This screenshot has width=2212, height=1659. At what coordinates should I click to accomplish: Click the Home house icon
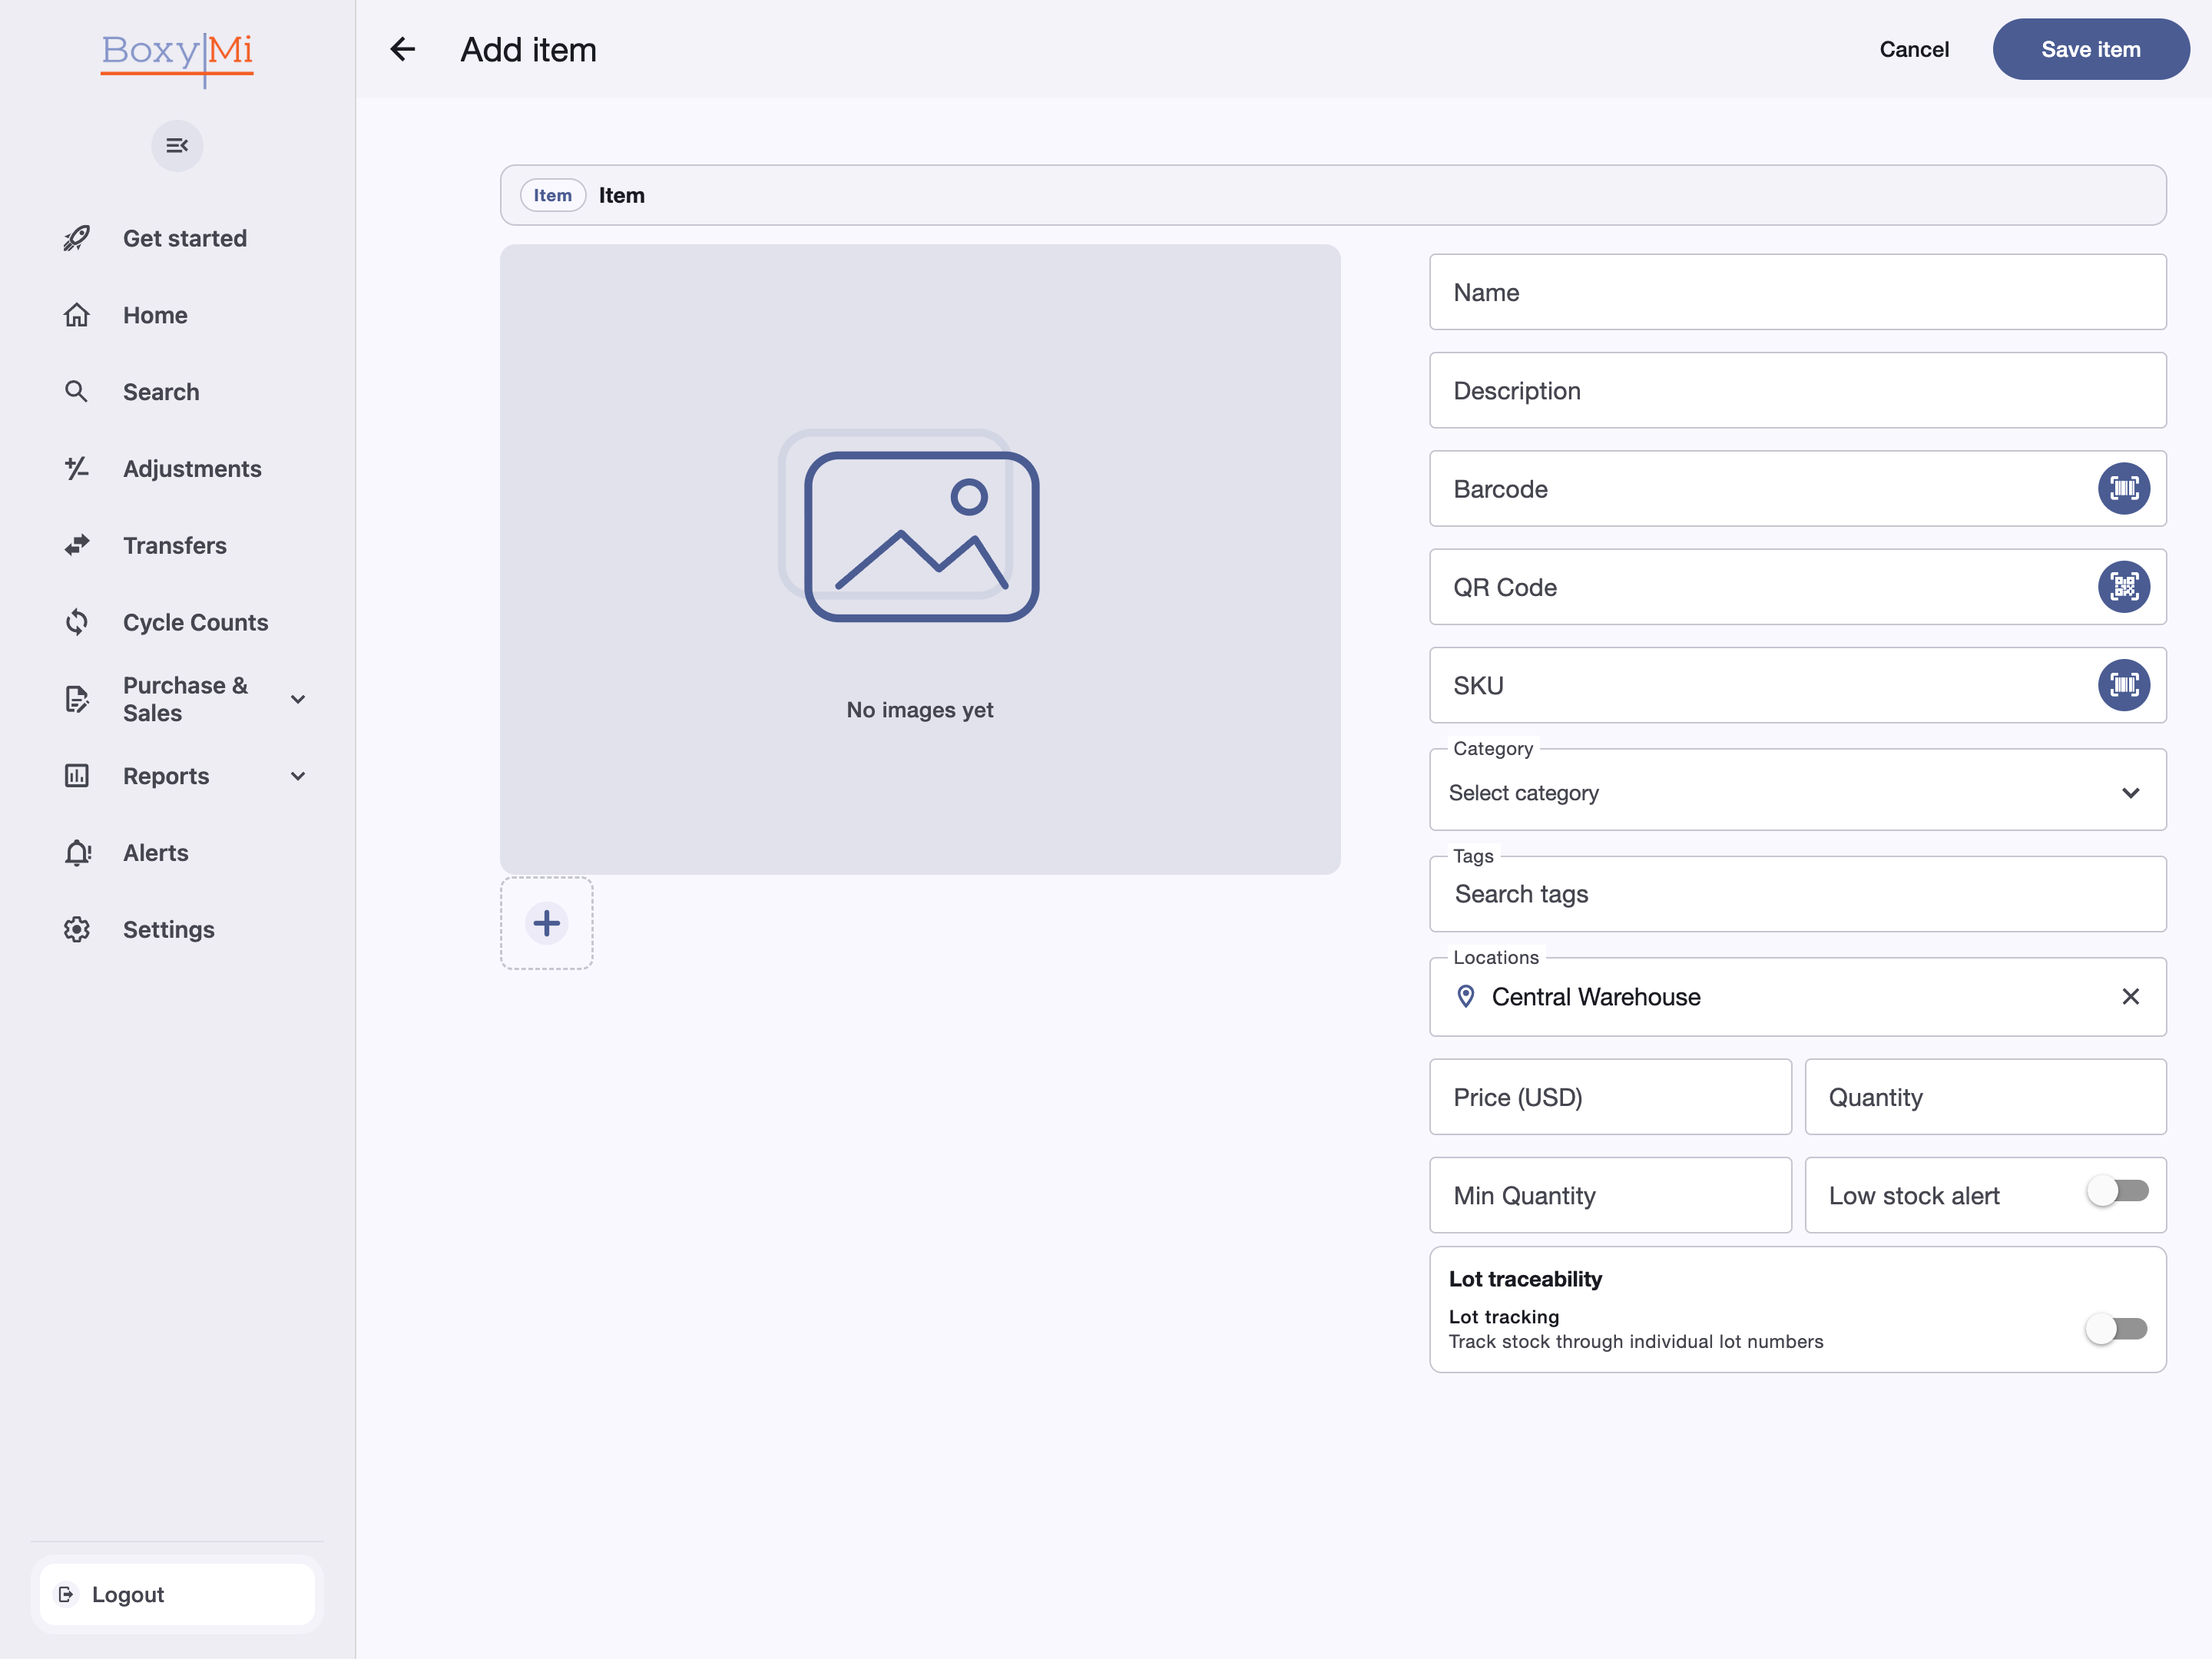77,315
